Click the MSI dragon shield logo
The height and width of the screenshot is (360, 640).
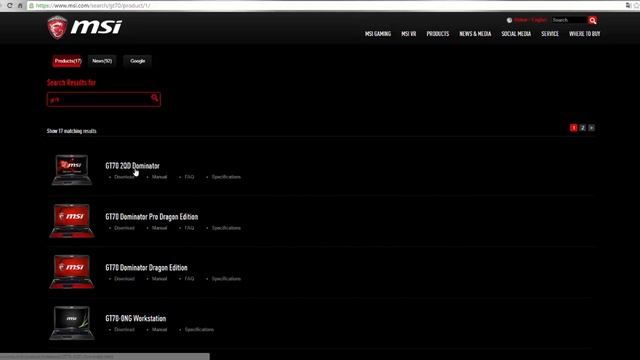click(57, 27)
